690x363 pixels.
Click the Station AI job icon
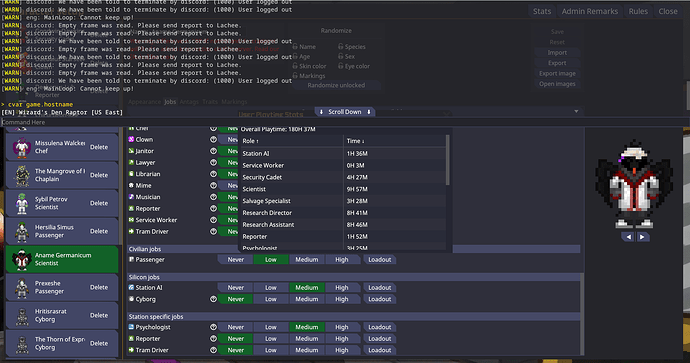click(131, 287)
